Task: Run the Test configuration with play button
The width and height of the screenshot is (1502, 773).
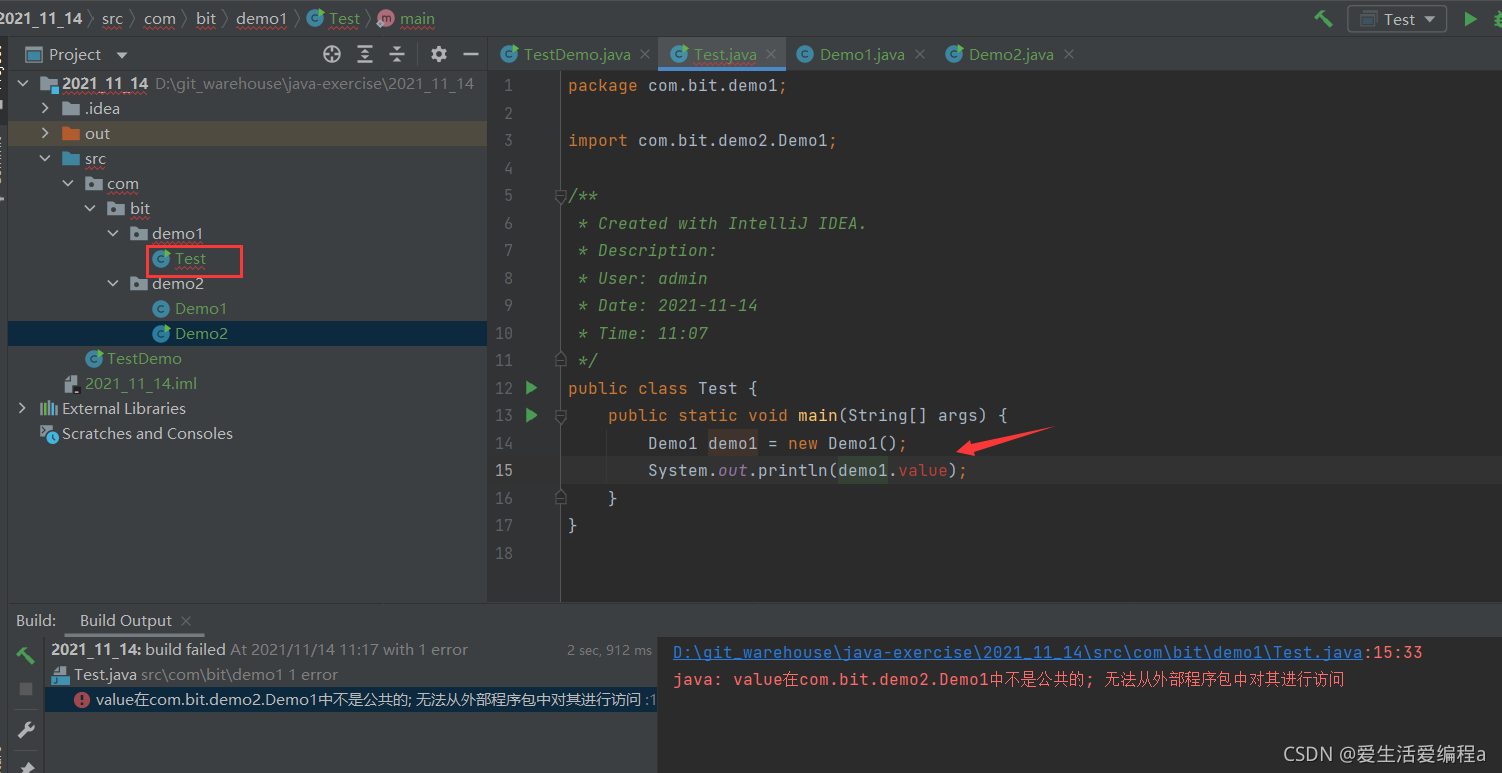Action: (x=1470, y=19)
